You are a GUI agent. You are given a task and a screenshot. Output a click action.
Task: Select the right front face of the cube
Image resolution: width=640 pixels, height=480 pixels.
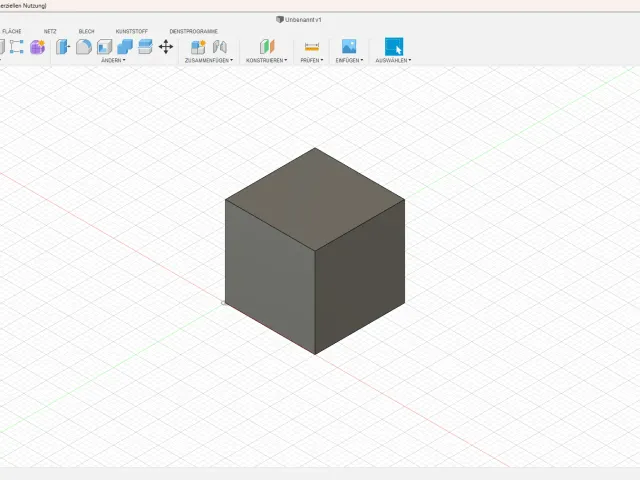point(360,277)
